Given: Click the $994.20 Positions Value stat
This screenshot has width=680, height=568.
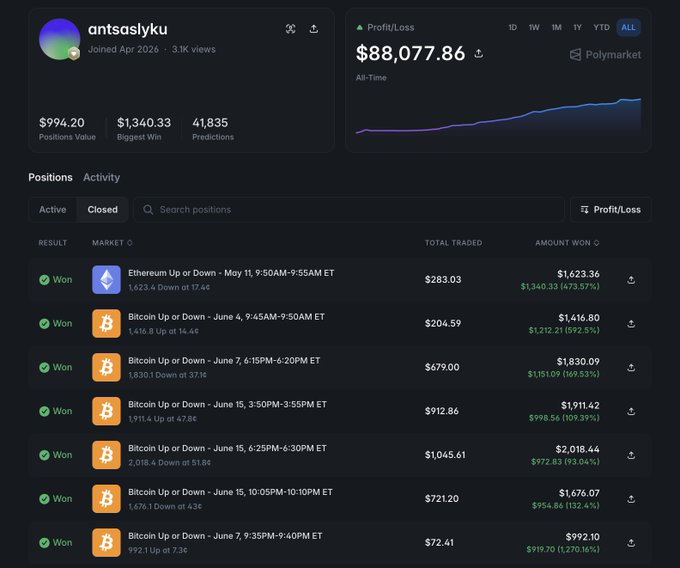Looking at the screenshot, I should point(67,129).
